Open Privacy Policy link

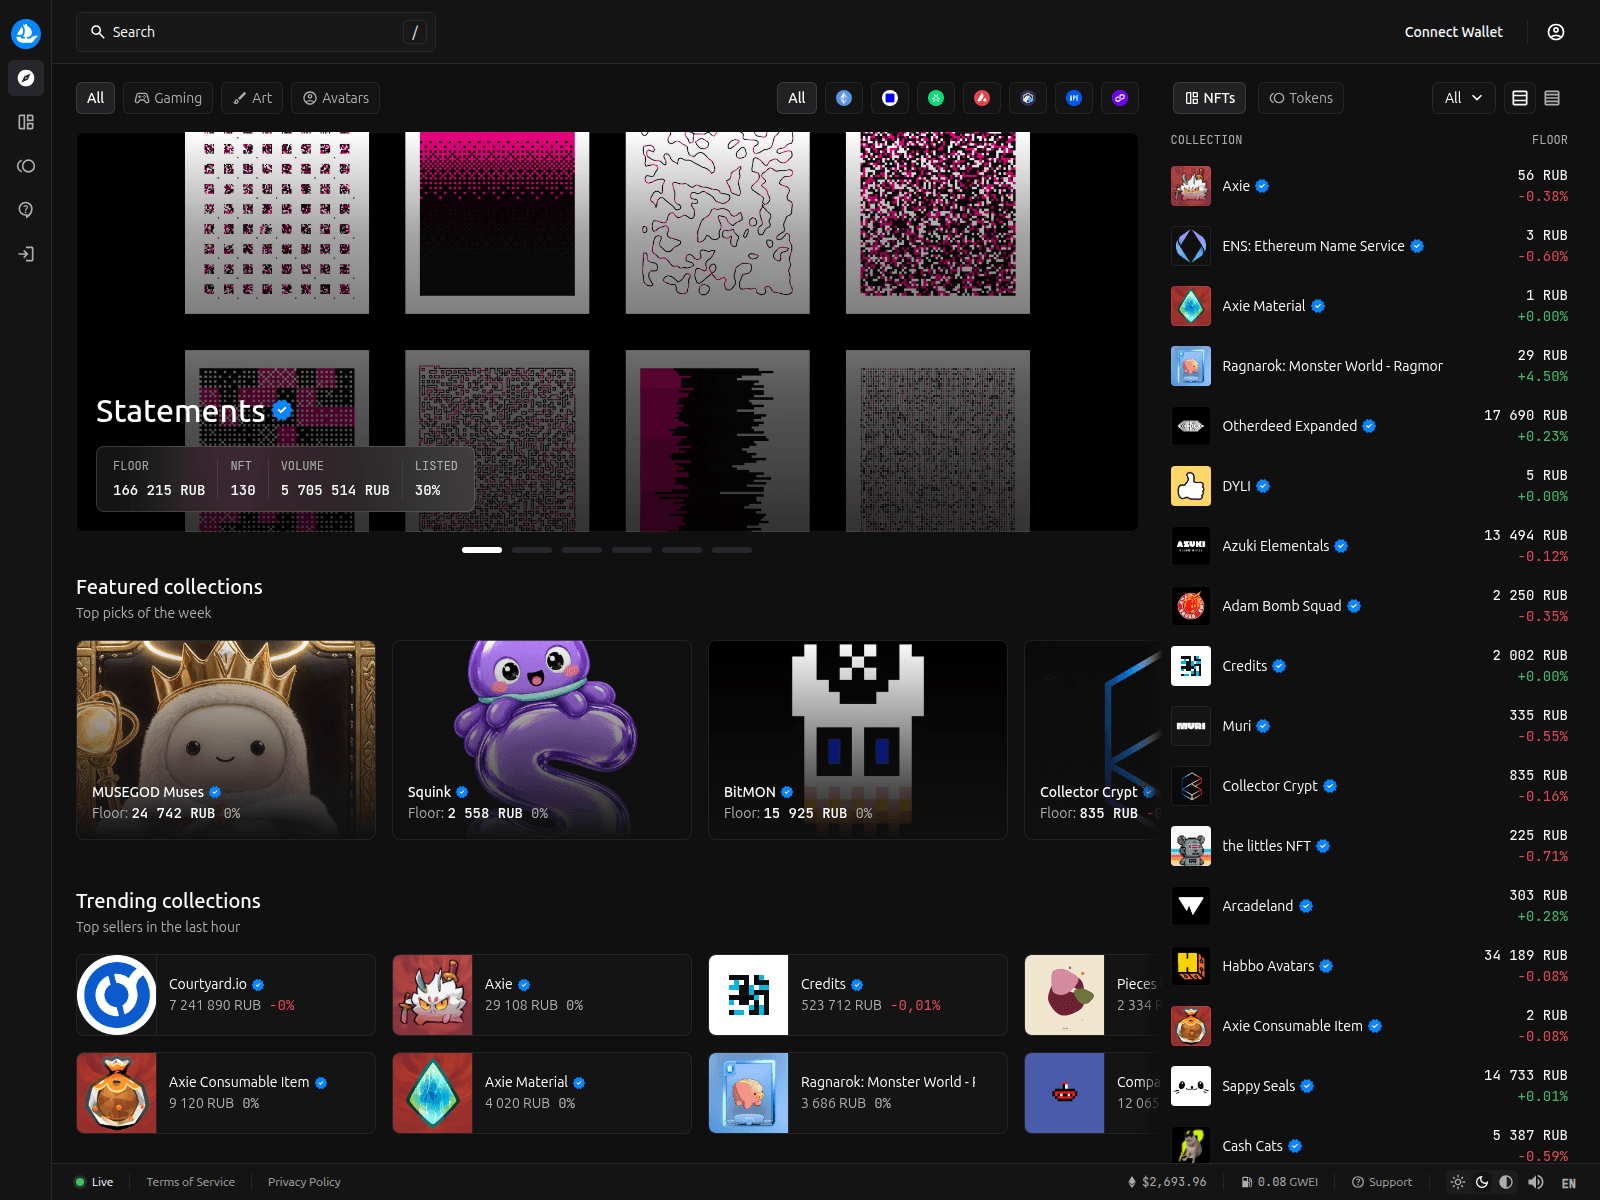(304, 1182)
